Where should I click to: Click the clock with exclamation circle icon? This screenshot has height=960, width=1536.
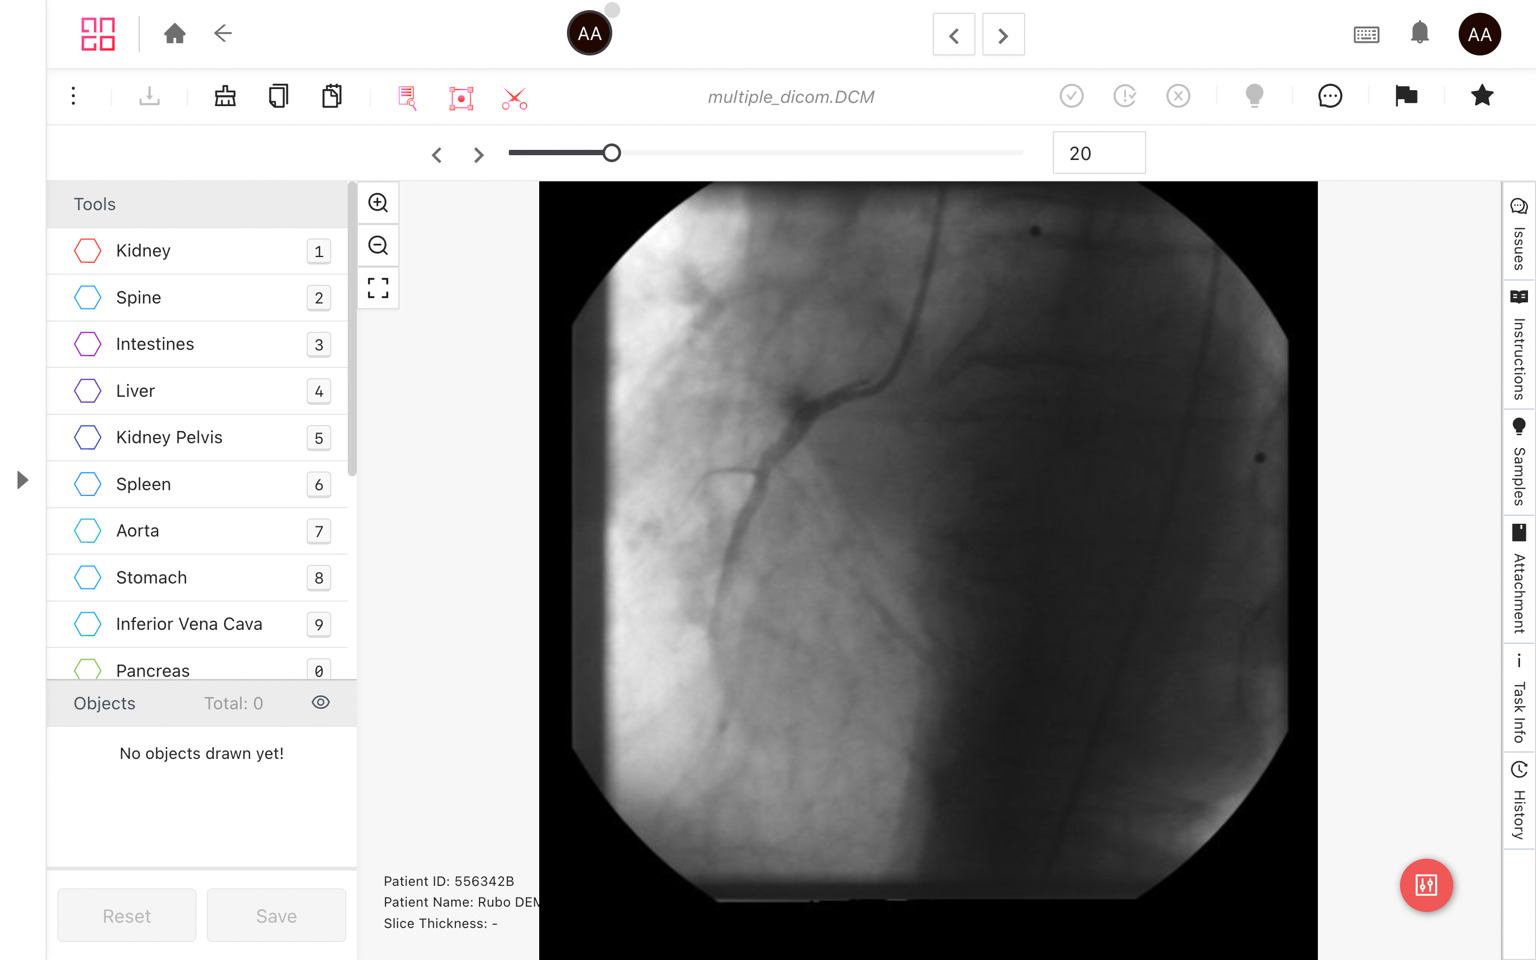1125,96
